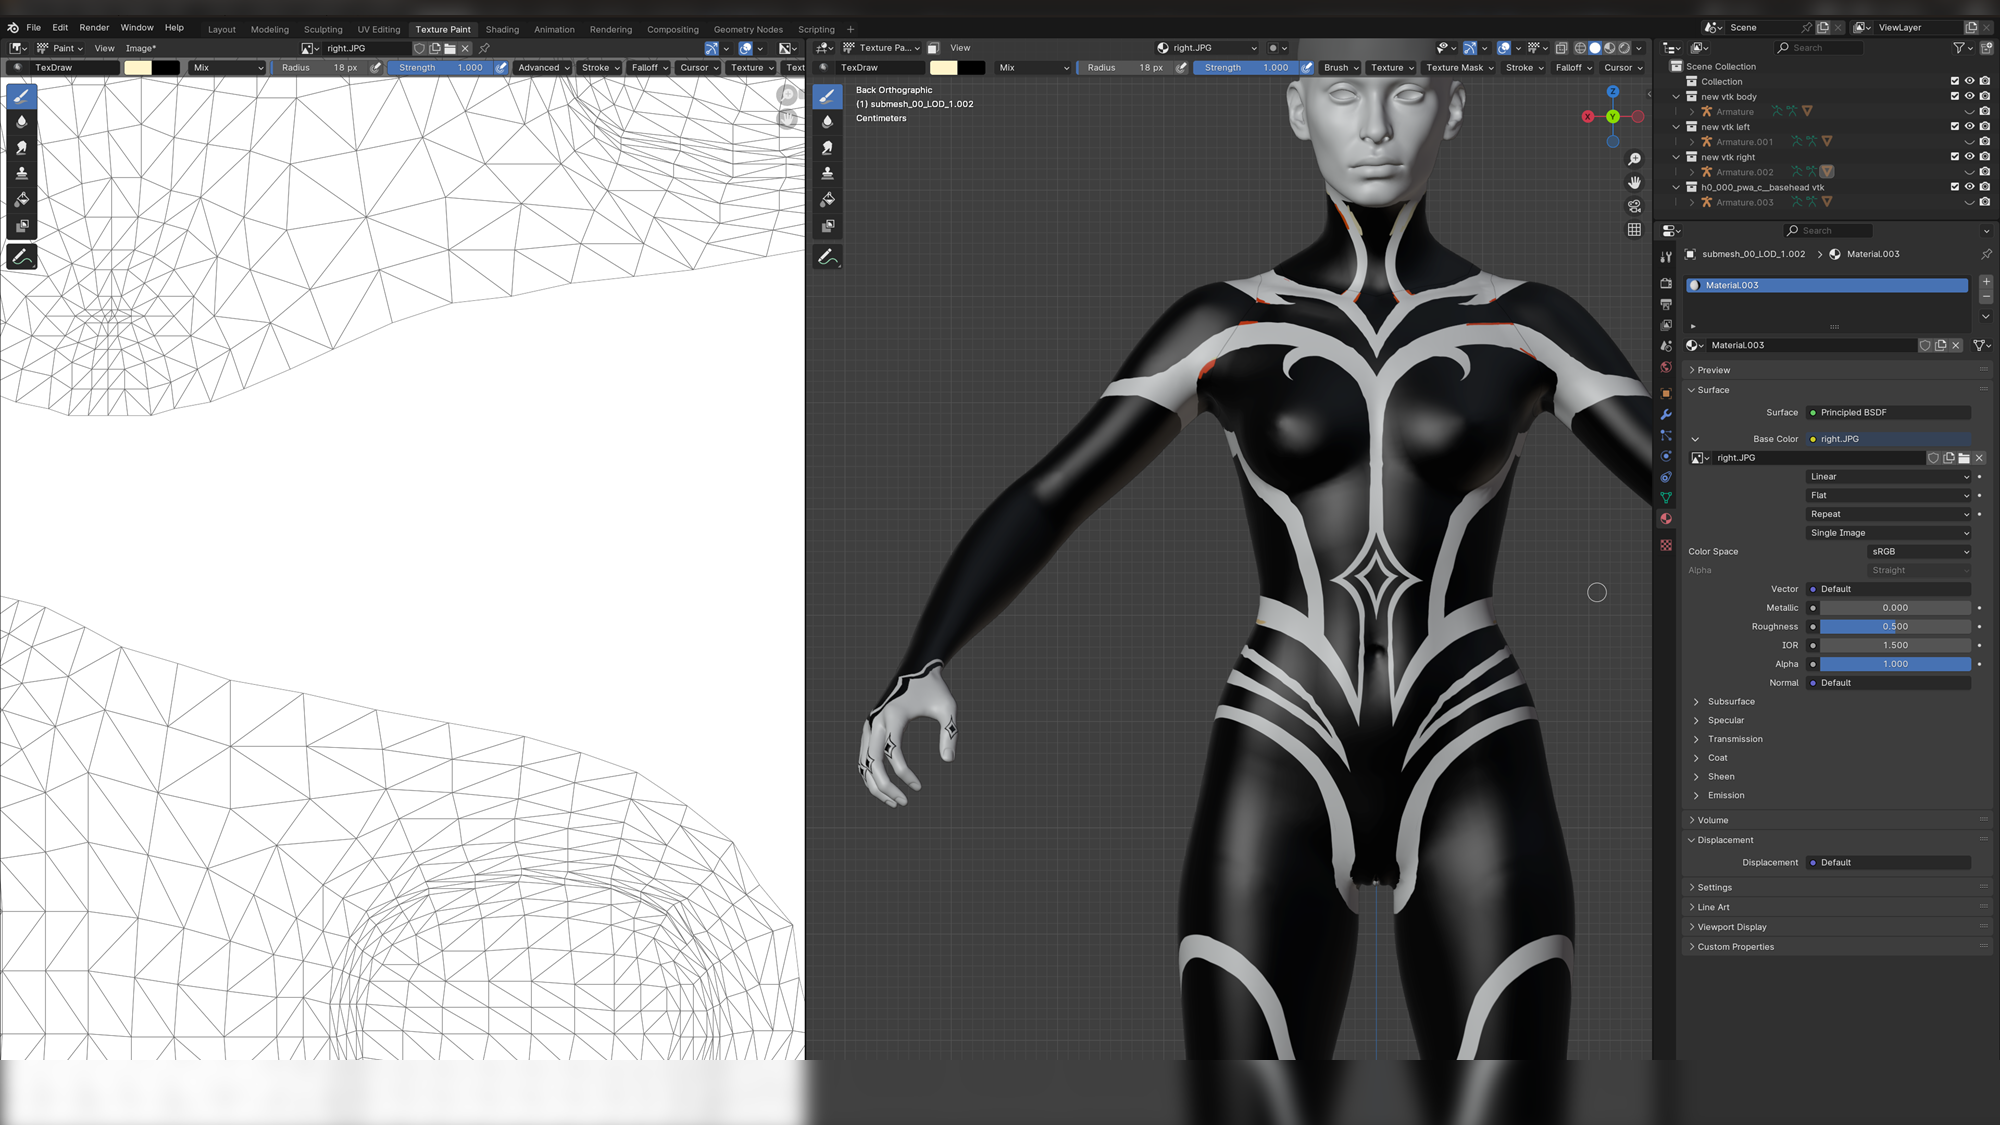Image resolution: width=2000 pixels, height=1125 pixels.
Task: Click the Principled BSDF surface shader button
Action: [1888, 413]
